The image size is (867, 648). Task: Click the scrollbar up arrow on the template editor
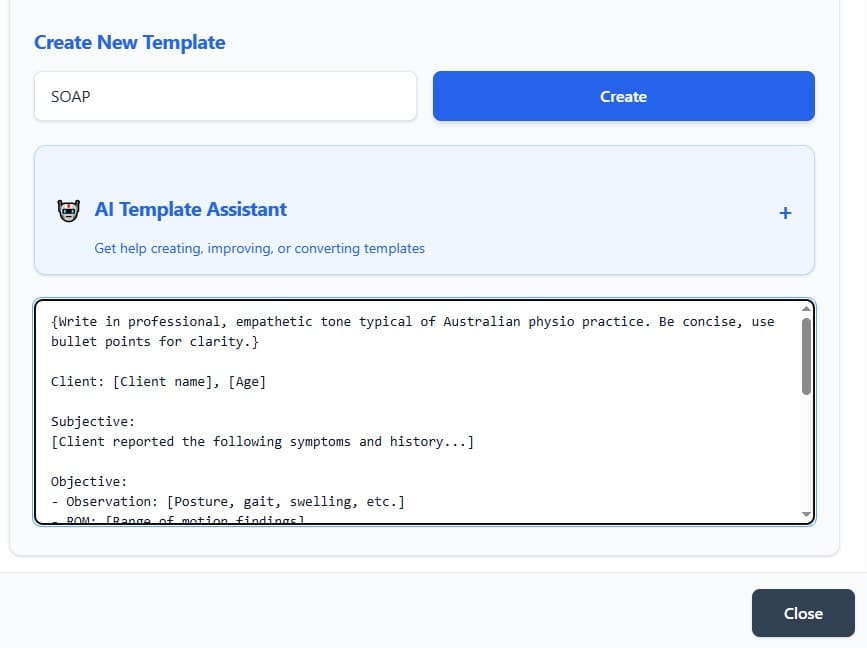(807, 307)
